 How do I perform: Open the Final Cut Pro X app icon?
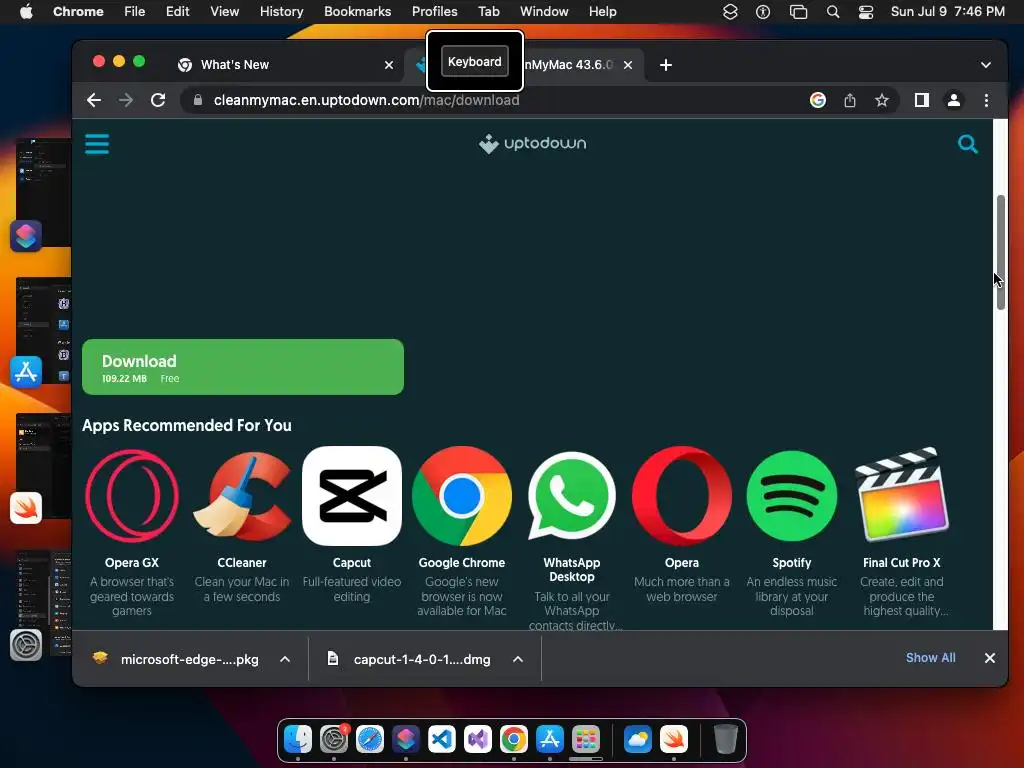pos(901,496)
